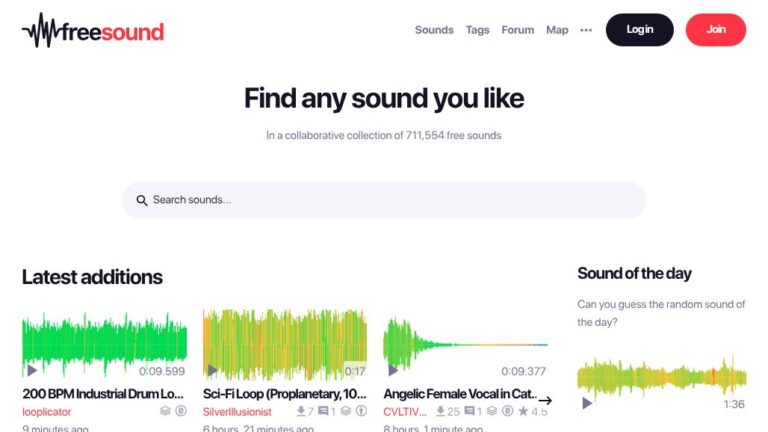Open the three-dots more menu
Image resolution: width=768 pixels, height=432 pixels.
pyautogui.click(x=586, y=30)
